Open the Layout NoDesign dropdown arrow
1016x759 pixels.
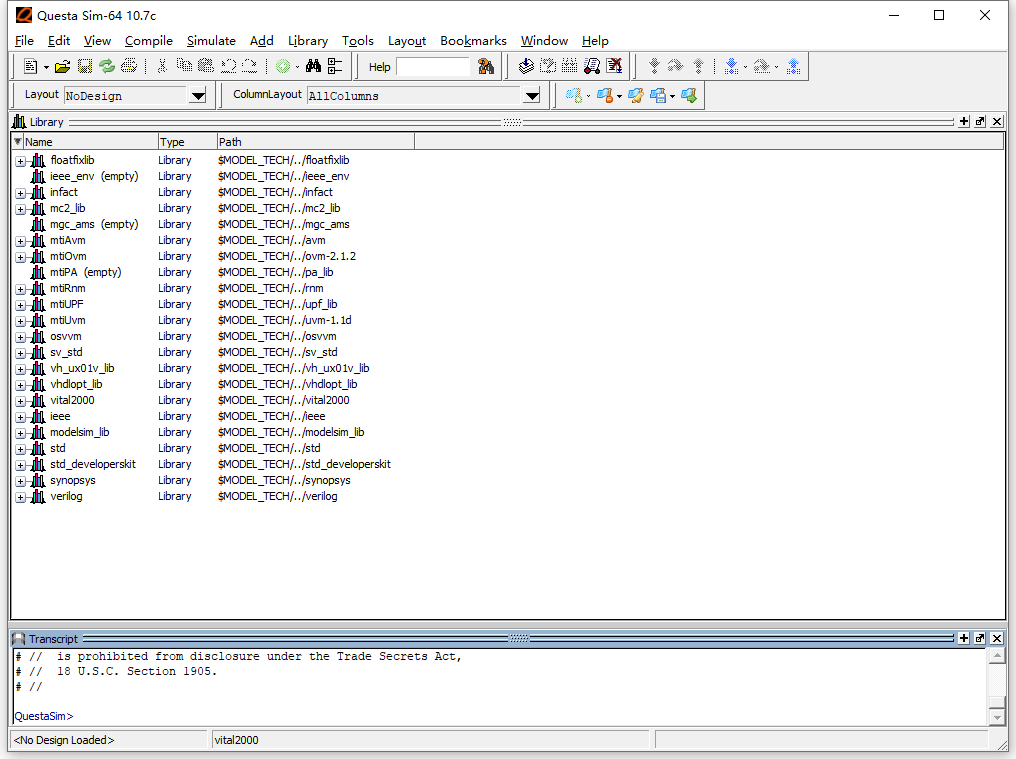pyautogui.click(x=198, y=96)
